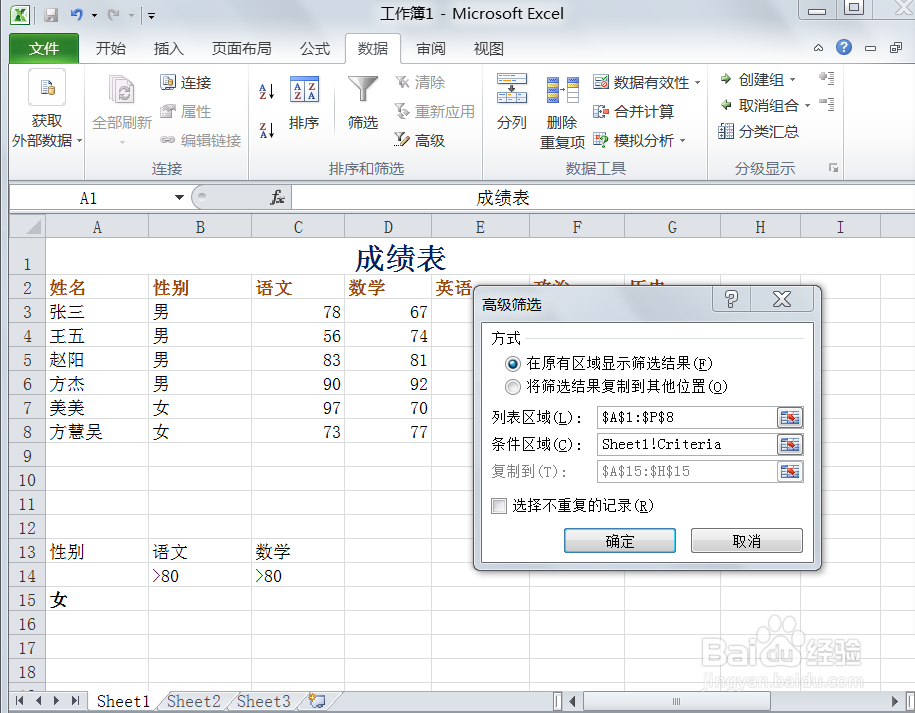
Task: Enable 选择不重复的记录 checkbox
Action: [x=497, y=507]
